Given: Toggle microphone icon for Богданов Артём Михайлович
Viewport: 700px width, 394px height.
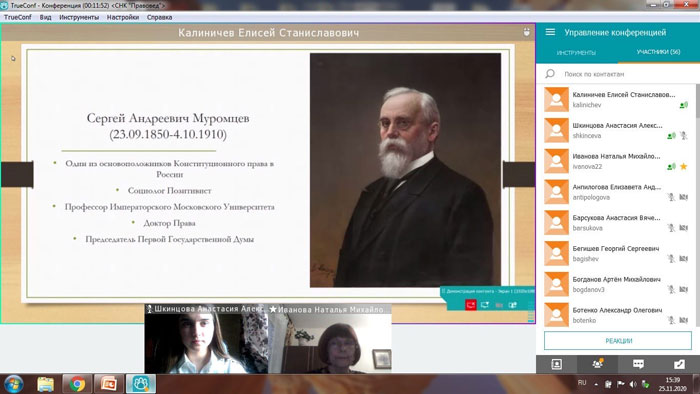Looking at the screenshot, I should [671, 289].
